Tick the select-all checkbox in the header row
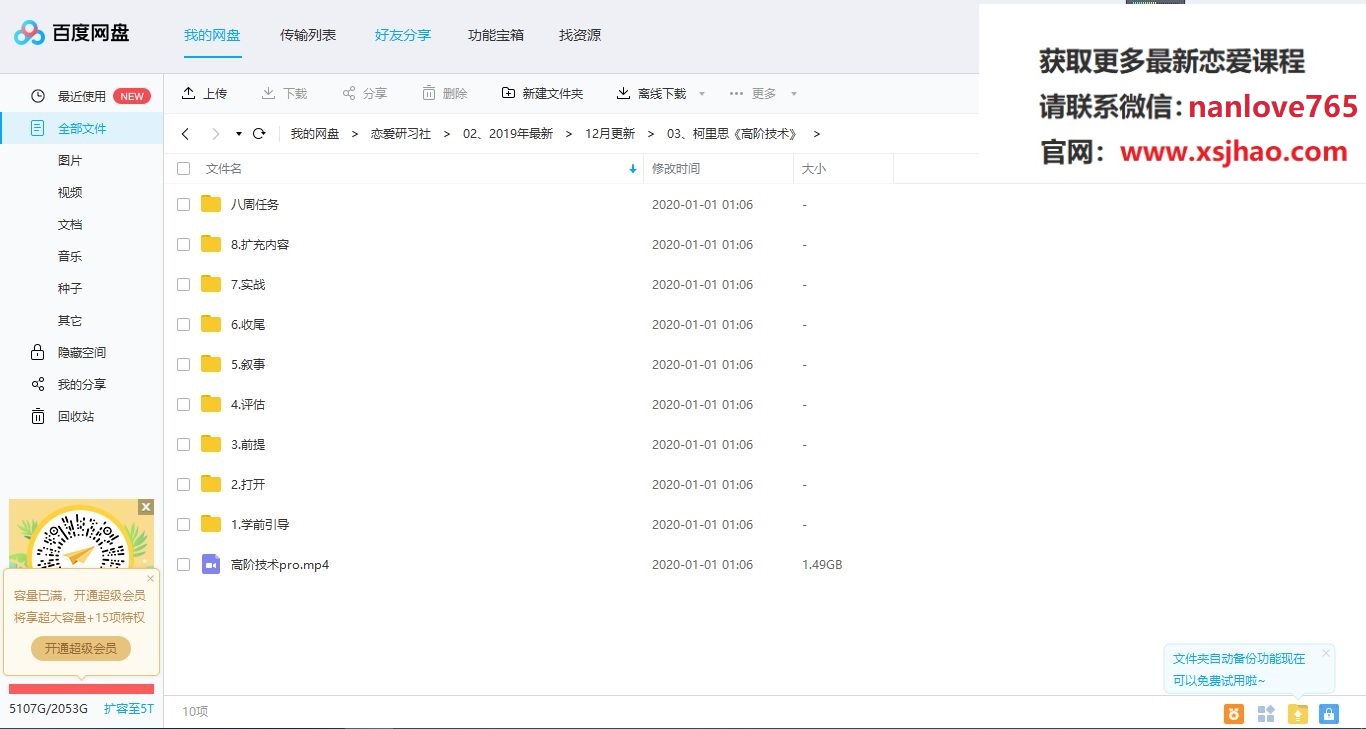The image size is (1366, 729). click(x=183, y=168)
